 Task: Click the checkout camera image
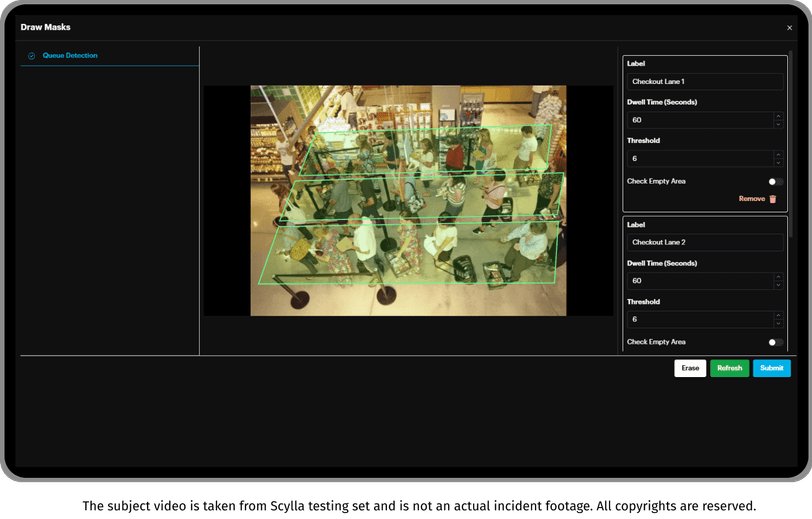(408, 200)
